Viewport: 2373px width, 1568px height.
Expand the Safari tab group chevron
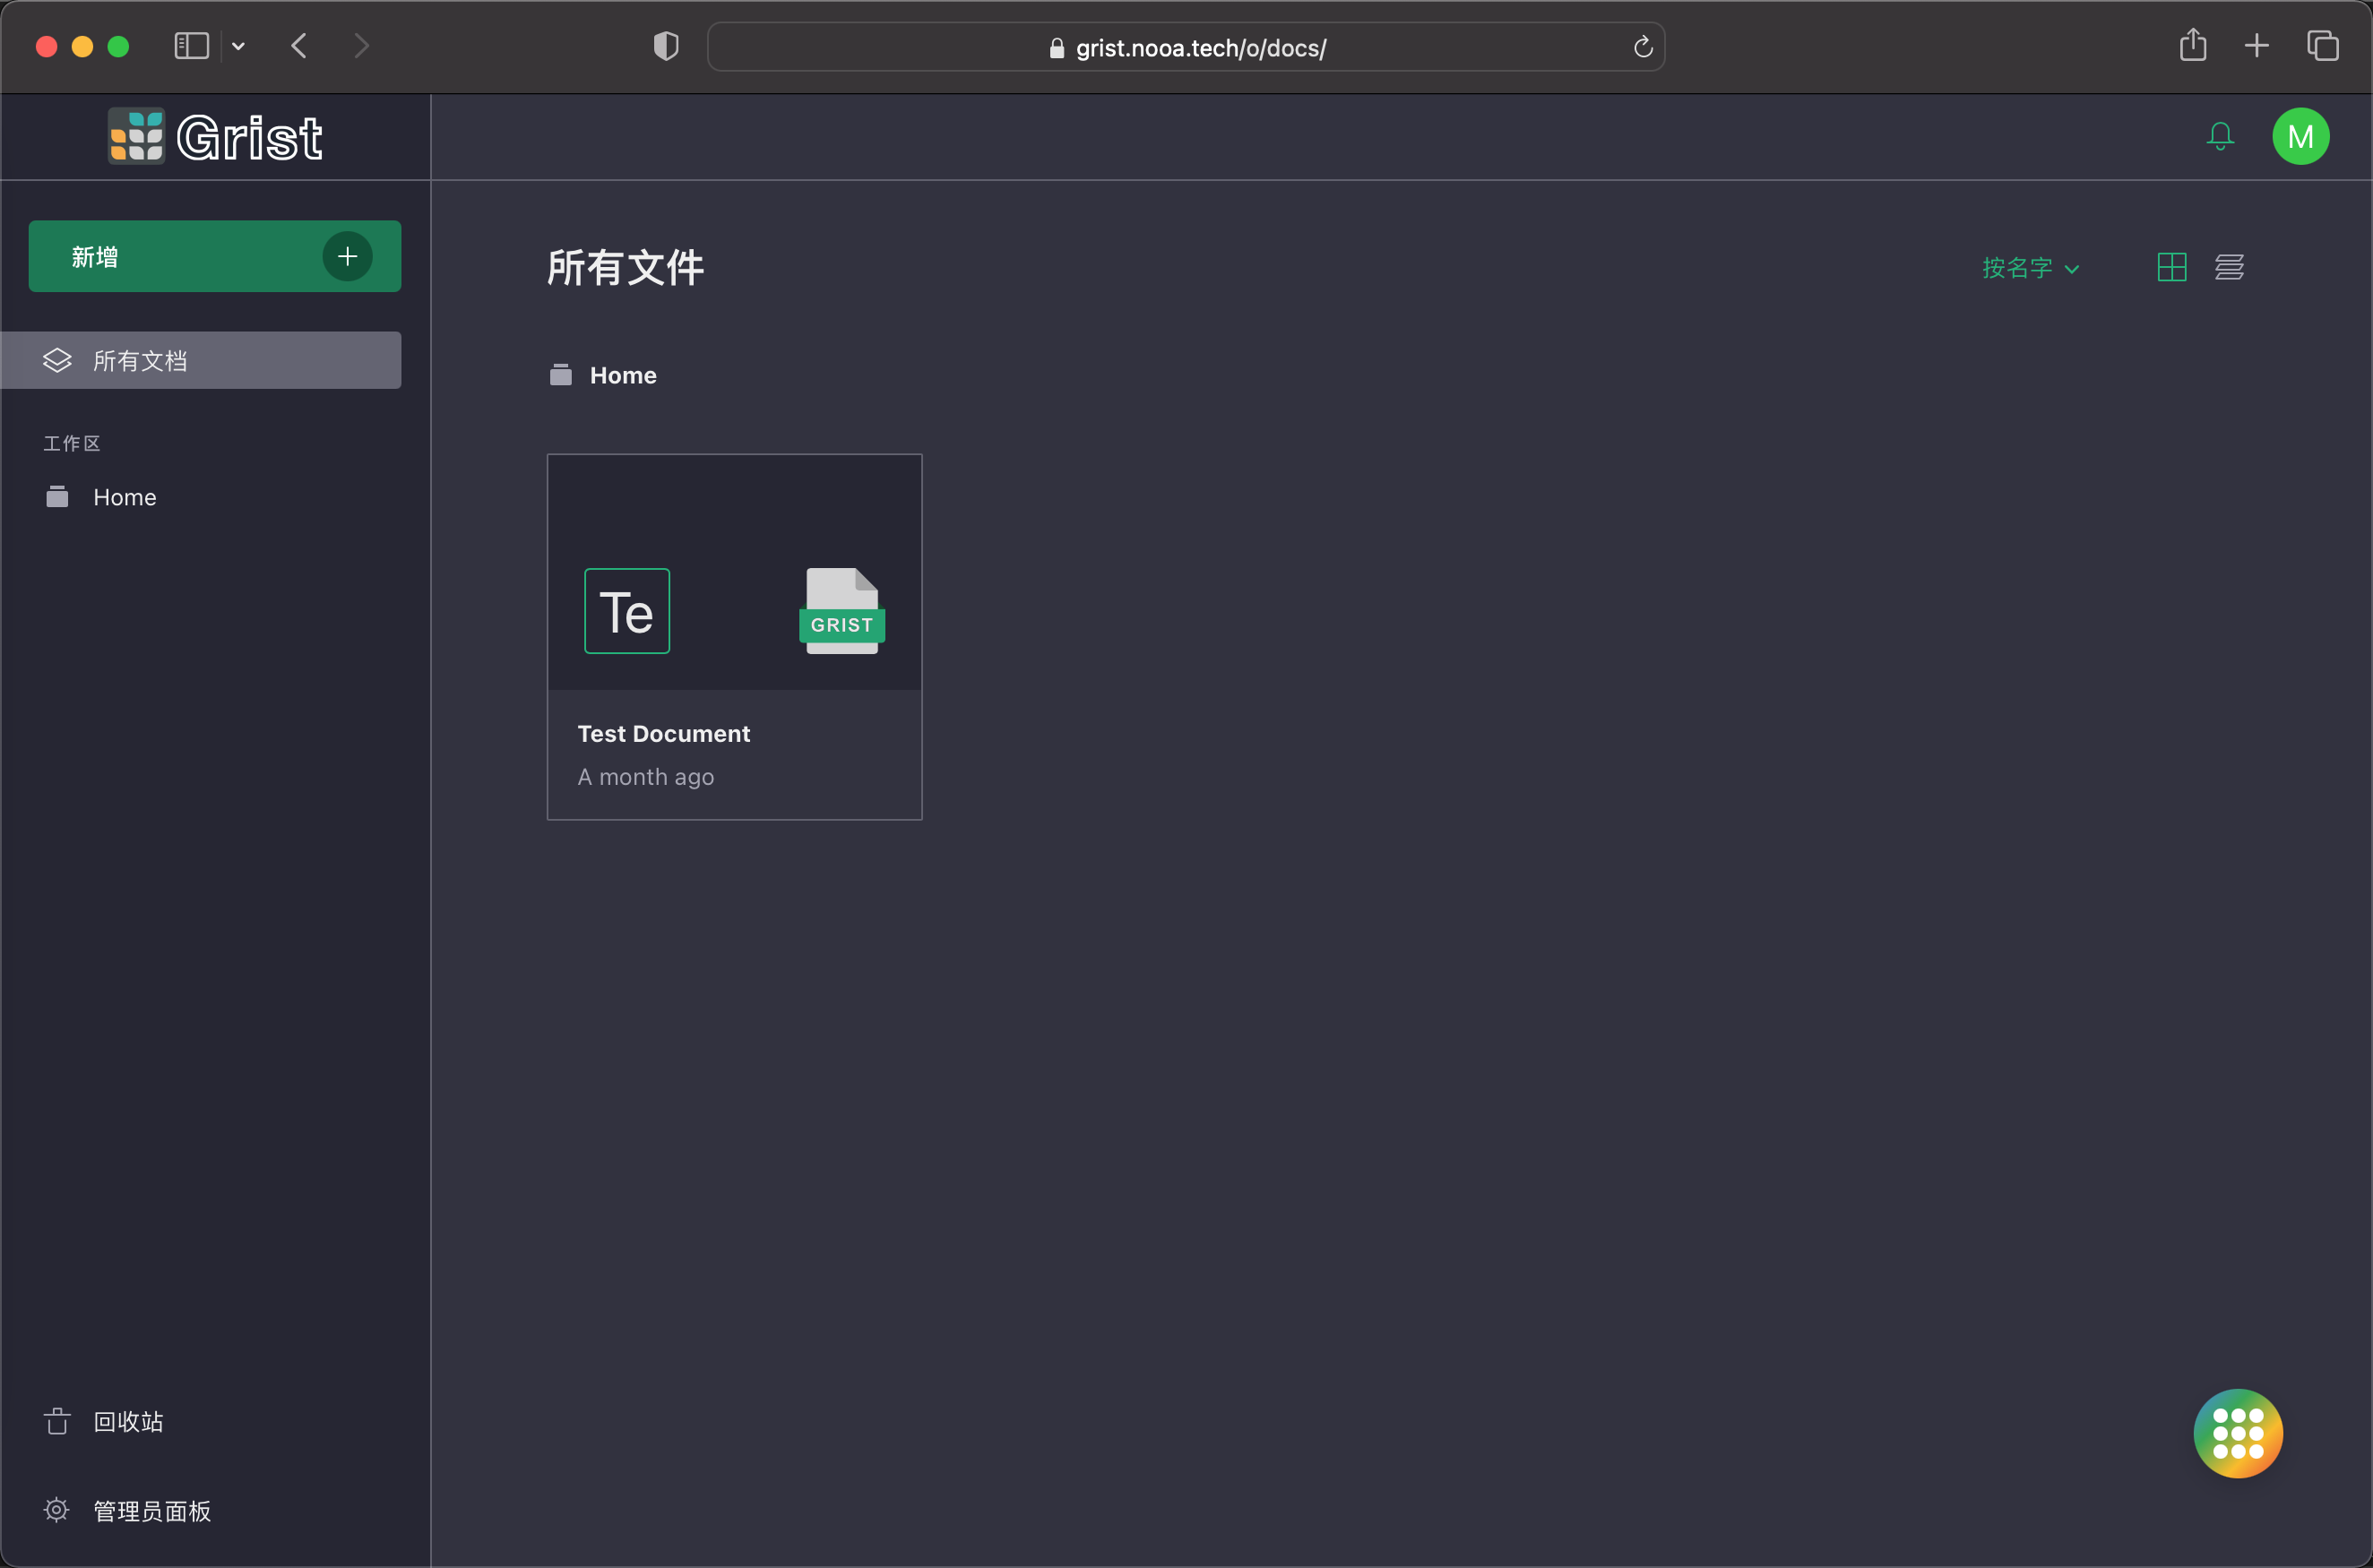[x=238, y=46]
